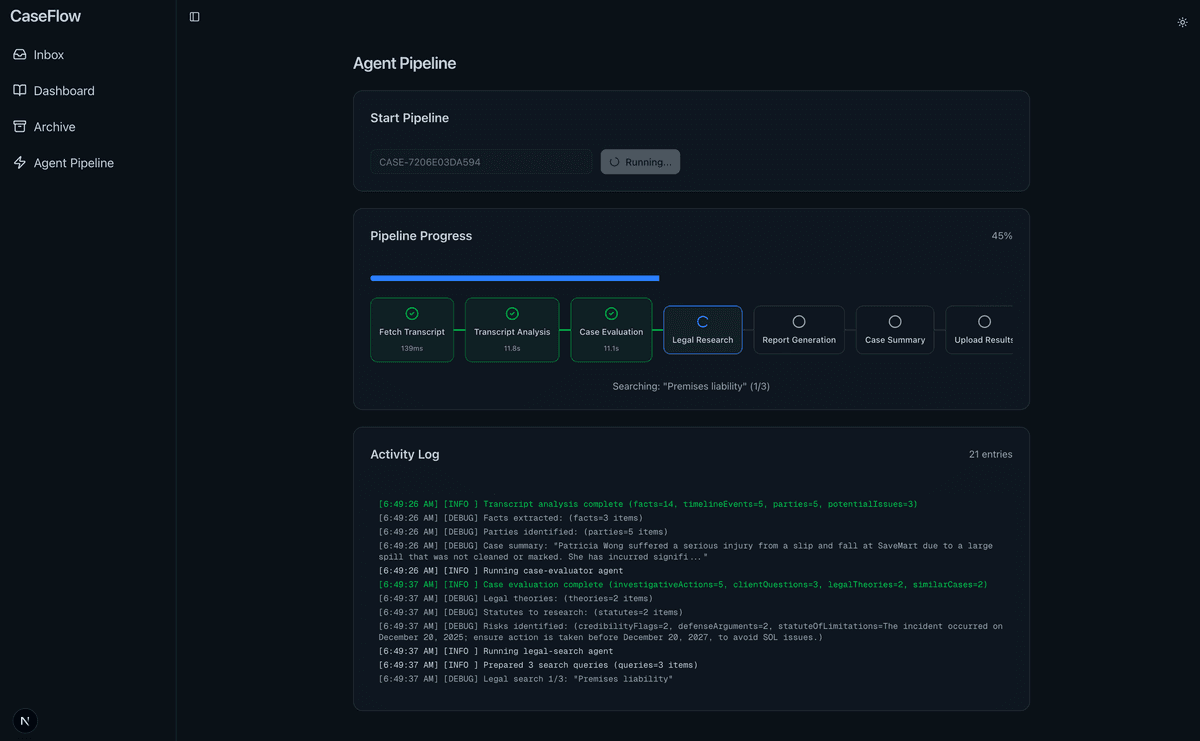1200x741 pixels.
Task: Select Dashboard in the sidebar navigation
Action: (x=62, y=90)
